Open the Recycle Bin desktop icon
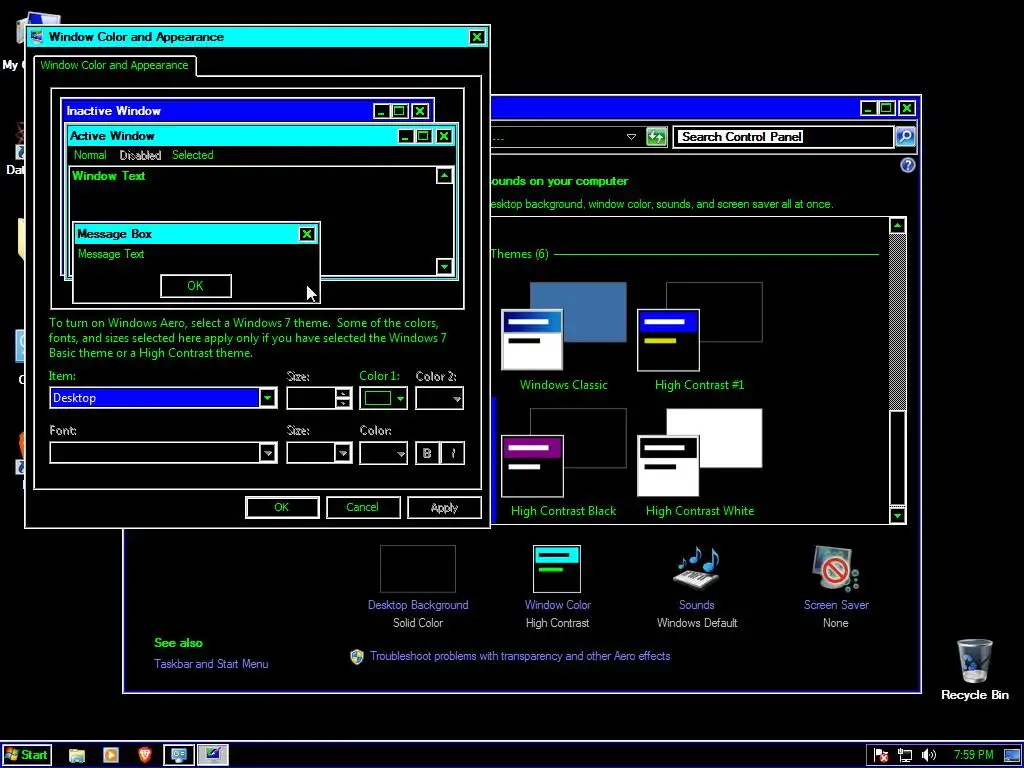The image size is (1024, 768). (974, 669)
